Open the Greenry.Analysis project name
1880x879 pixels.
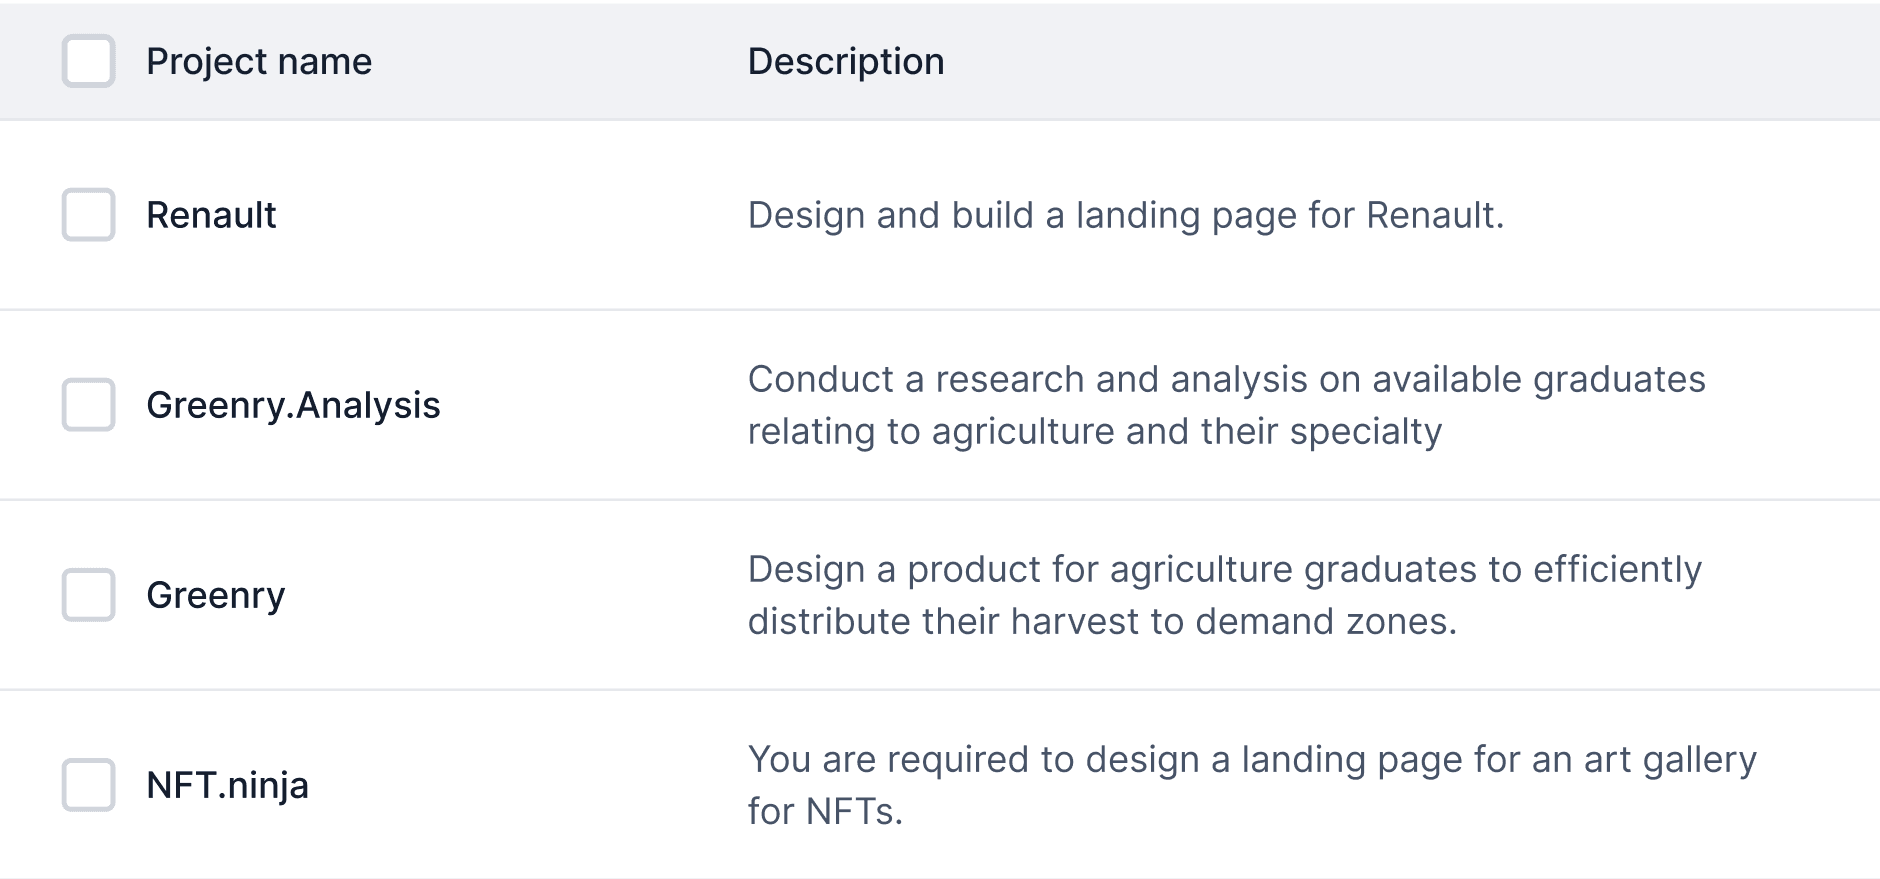293,405
